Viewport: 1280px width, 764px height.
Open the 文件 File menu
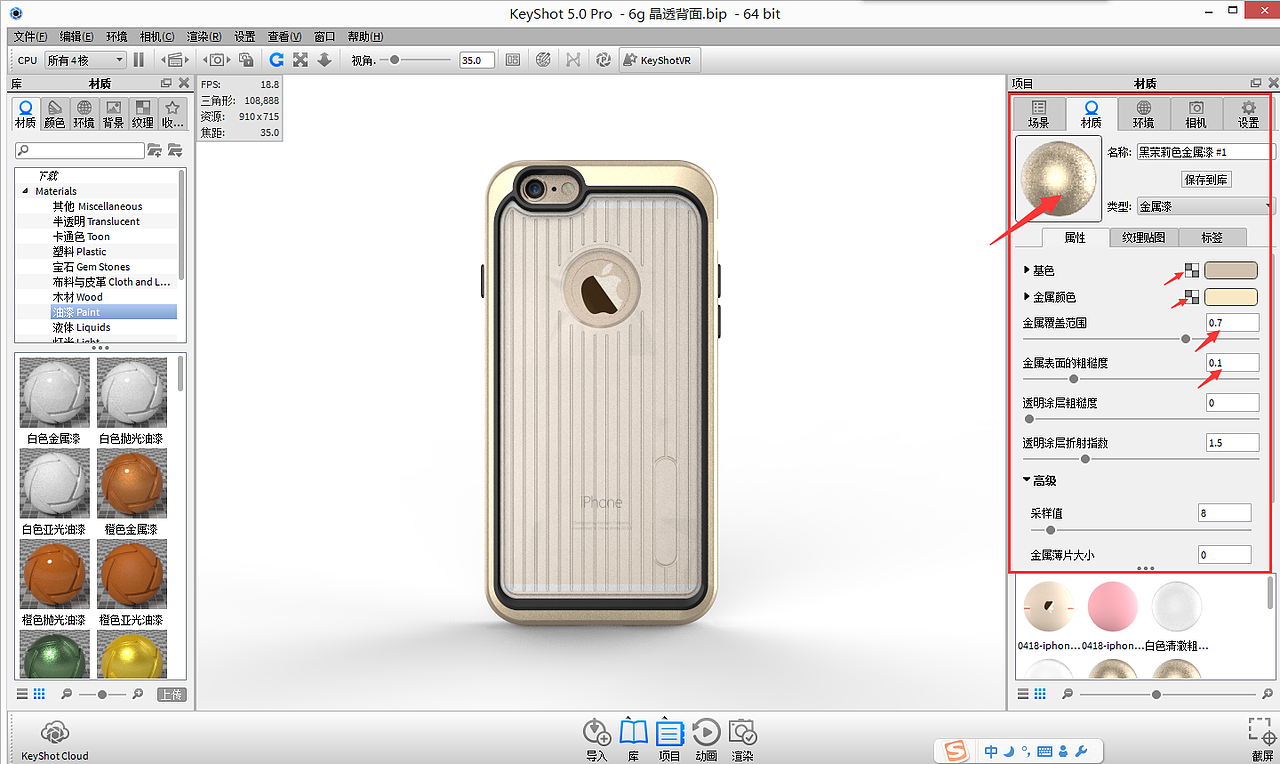click(x=31, y=36)
